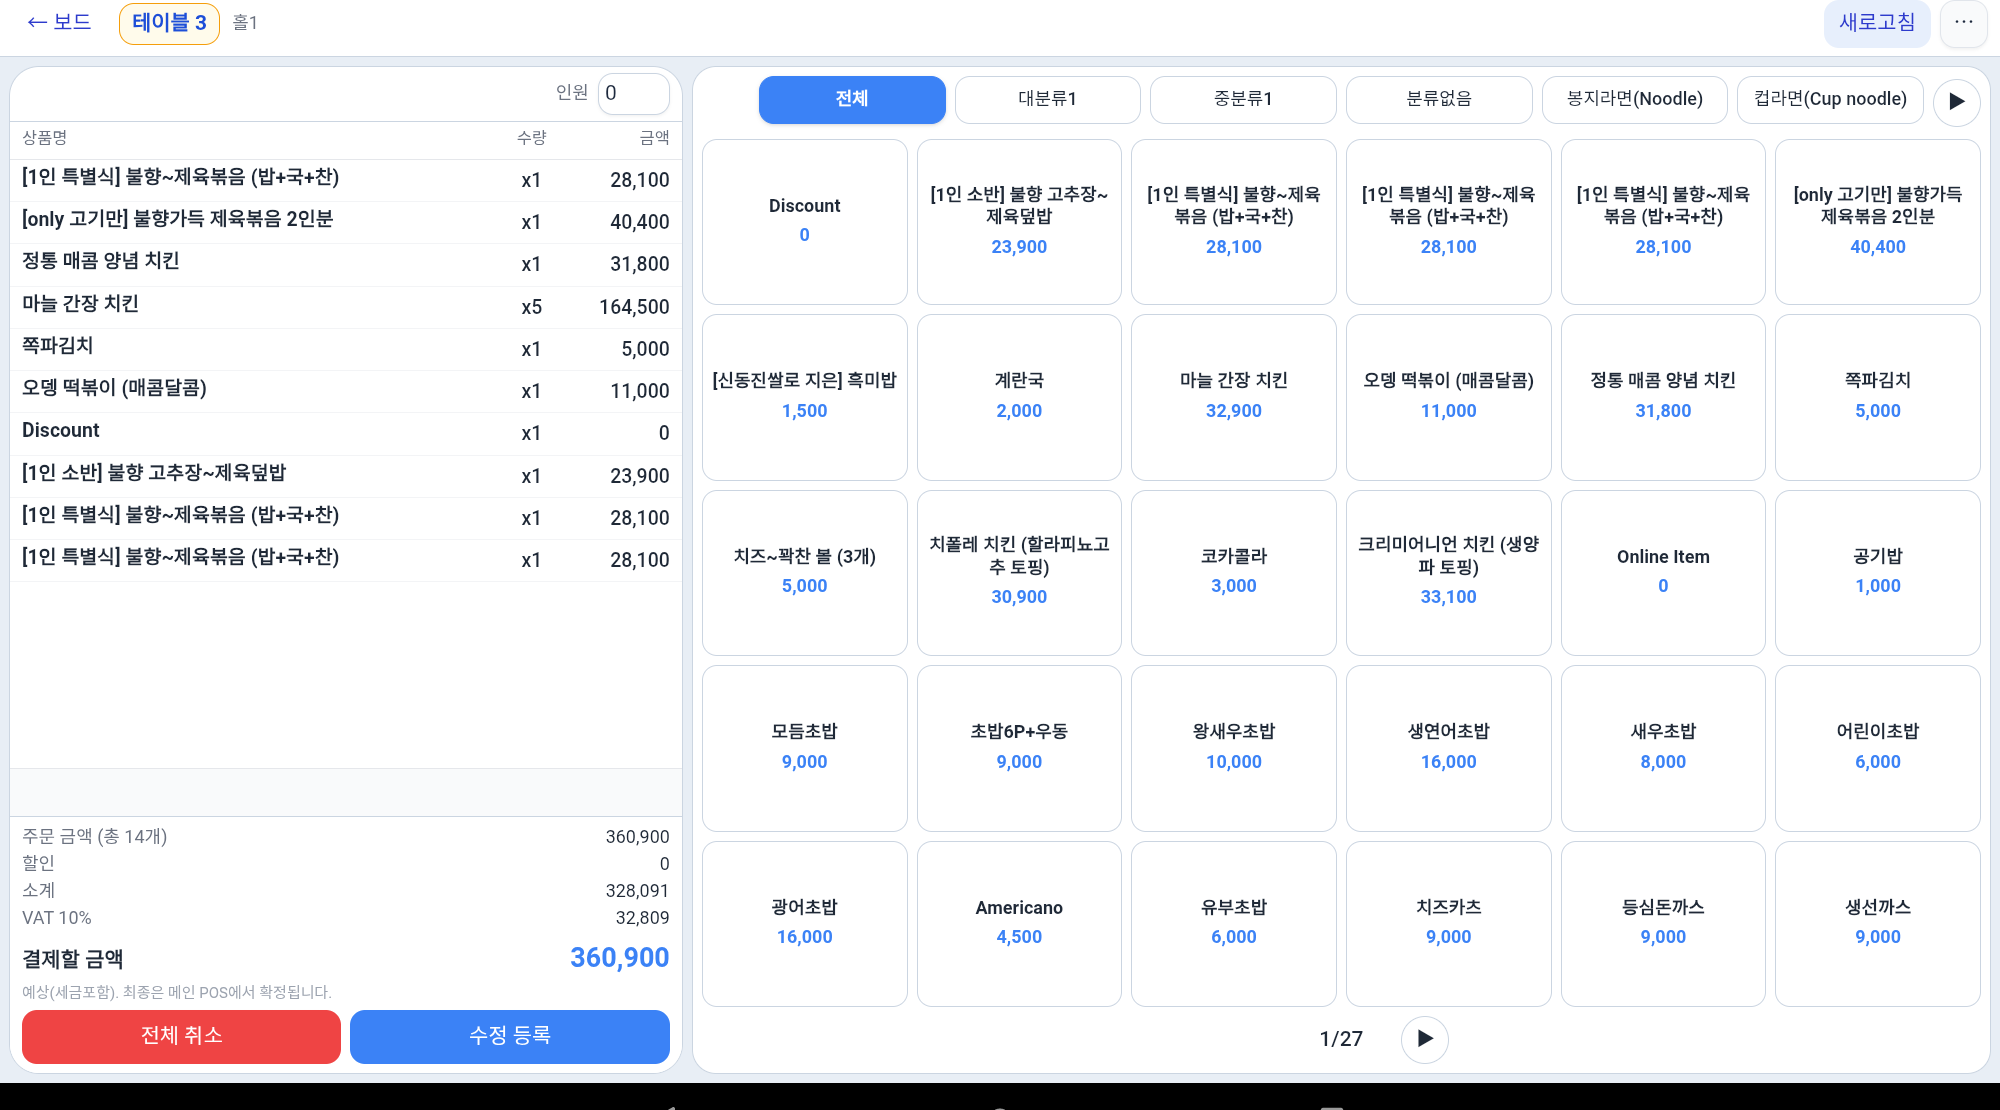
Task: Add [only 고기만] 불향가득 제육볶음 2인분 tile
Action: click(1877, 221)
